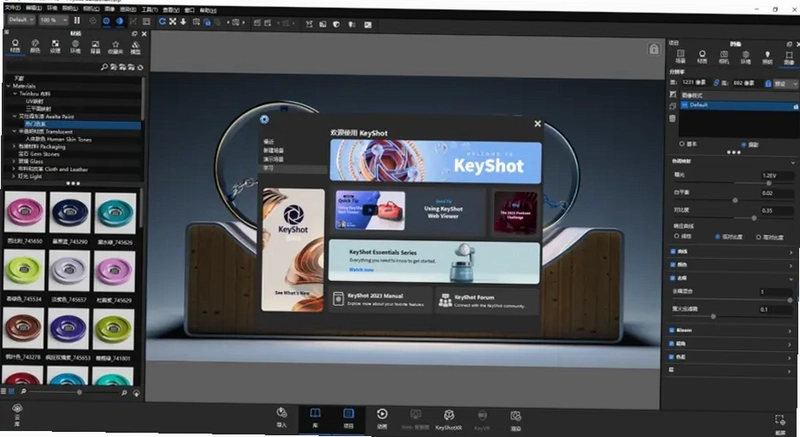Switch to the Textures library tab
The height and width of the screenshot is (437, 800).
click(55, 46)
